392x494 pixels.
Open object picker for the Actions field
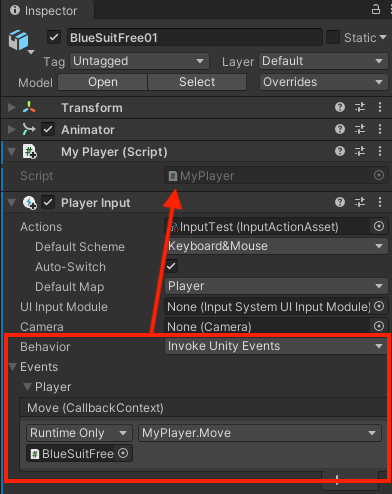[x=379, y=227]
